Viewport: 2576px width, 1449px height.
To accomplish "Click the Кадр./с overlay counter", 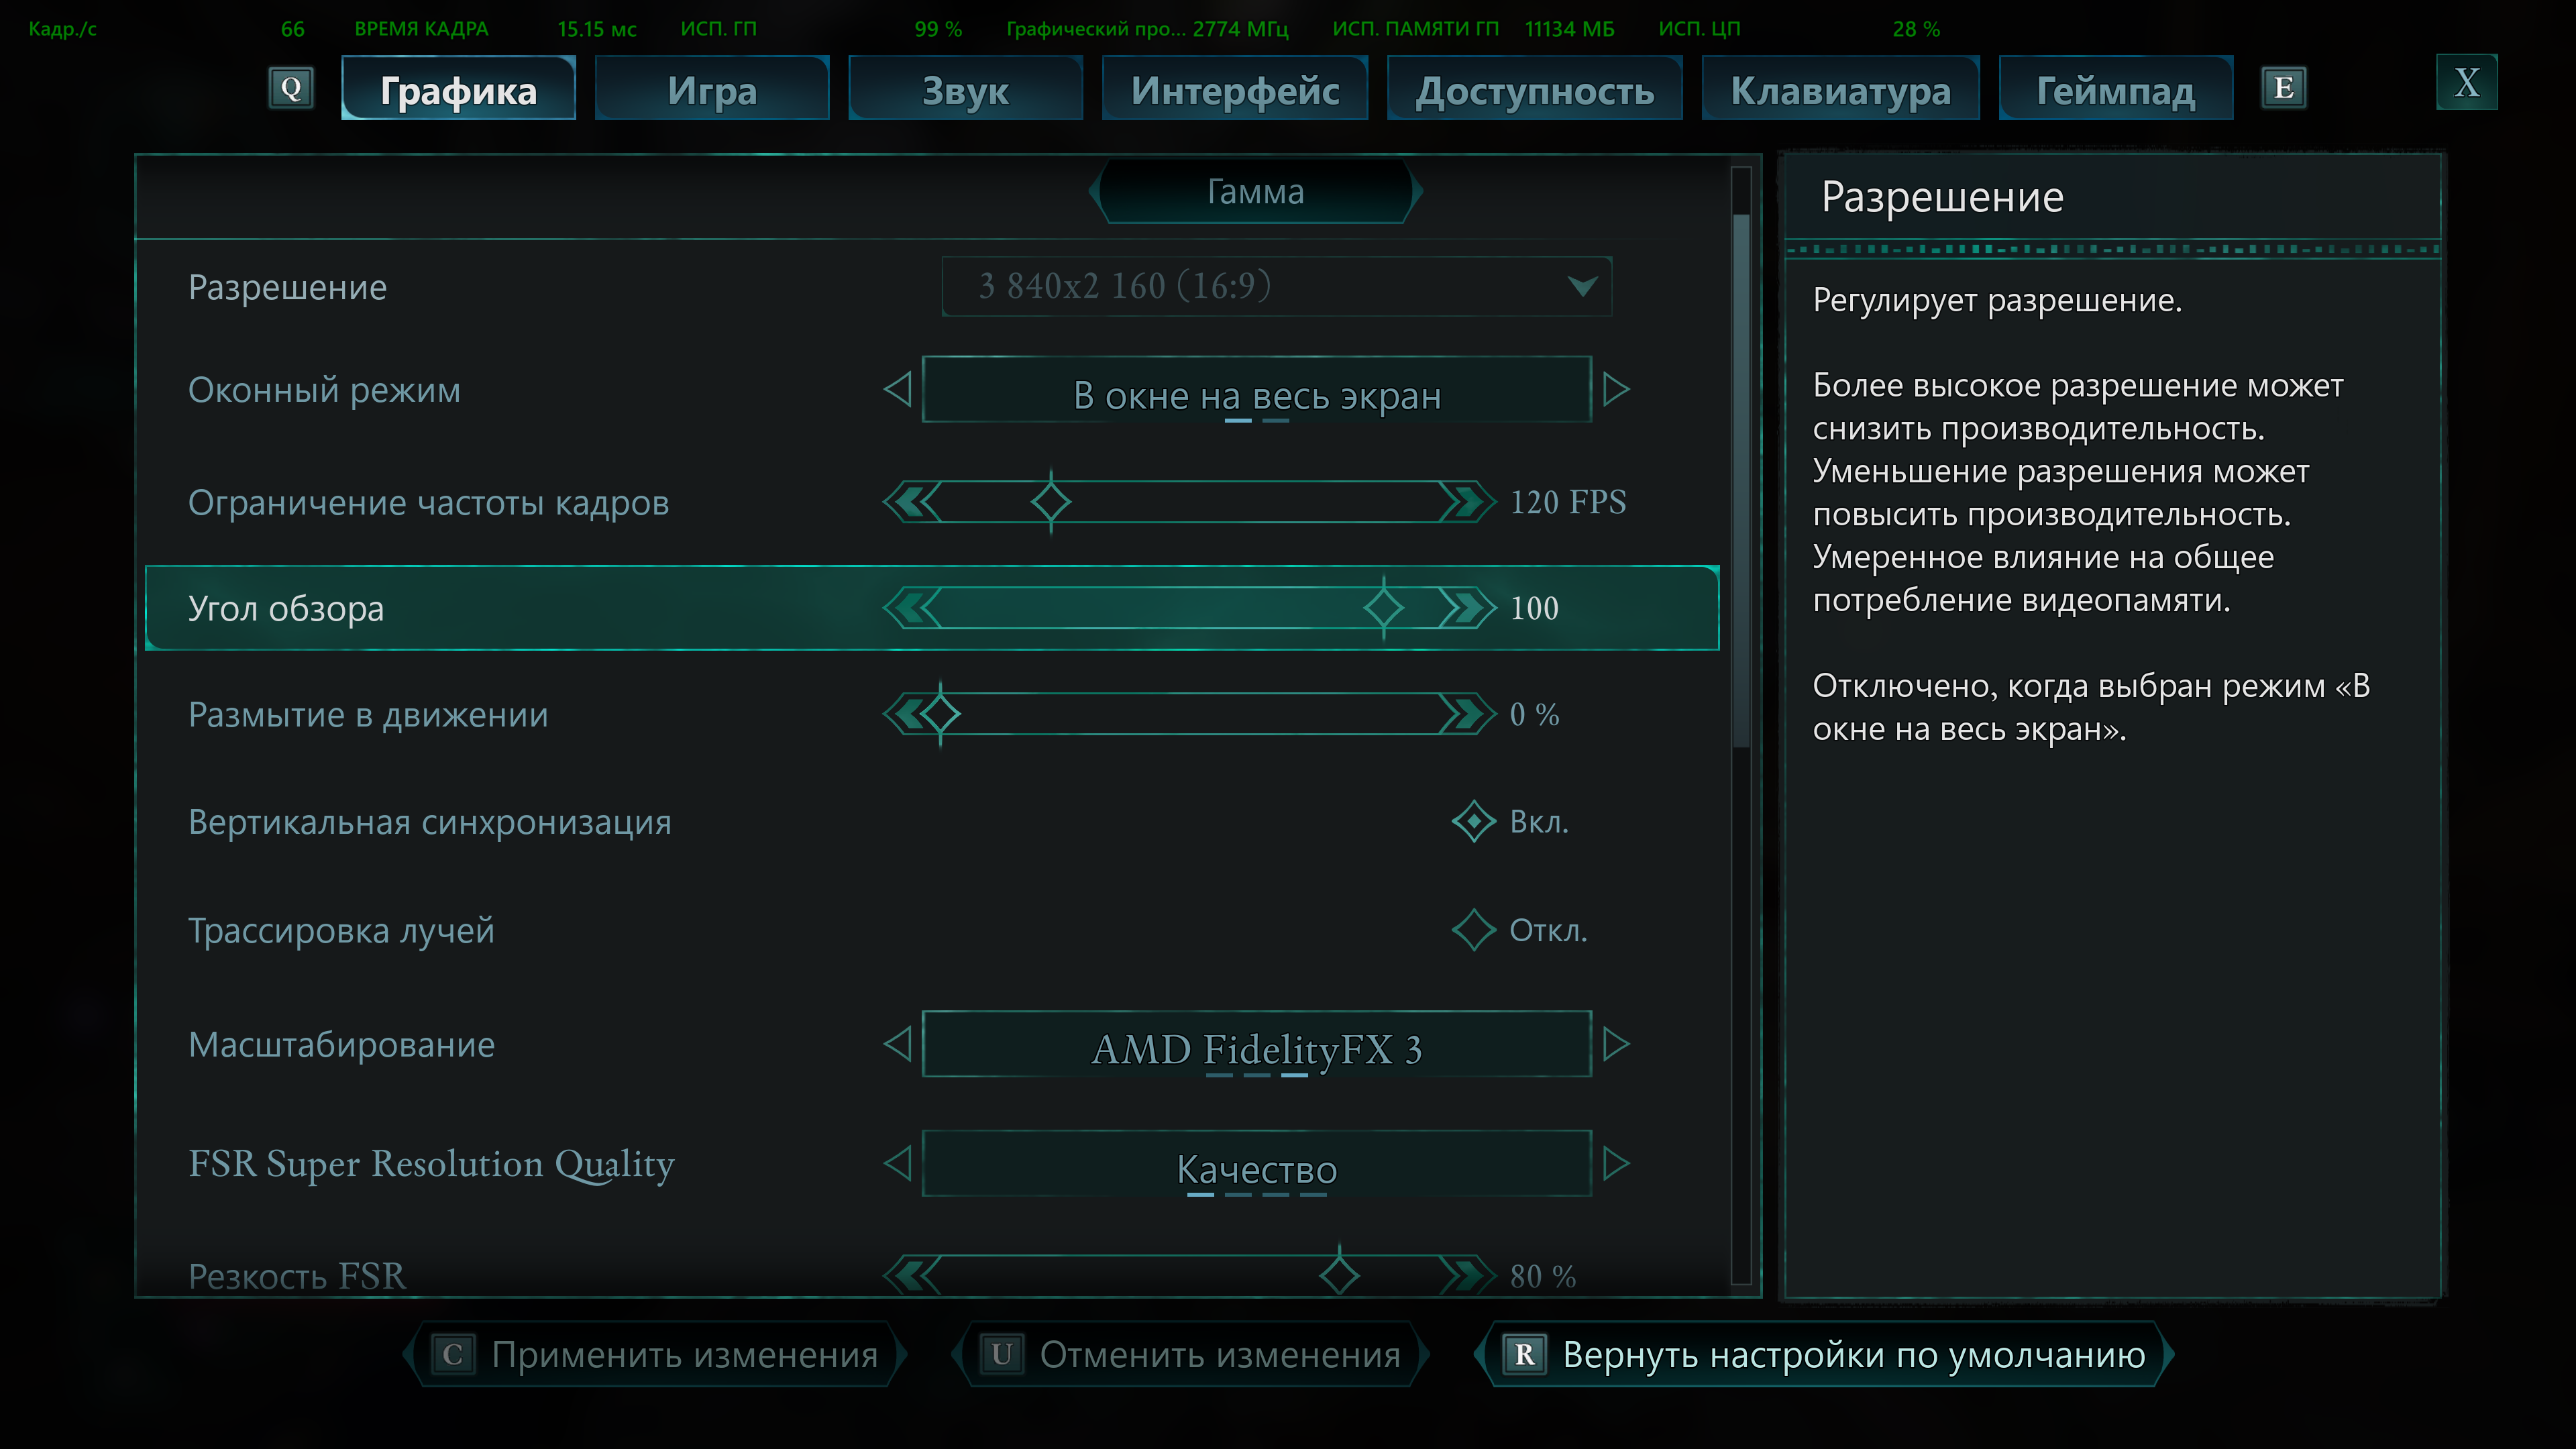I will coord(62,29).
